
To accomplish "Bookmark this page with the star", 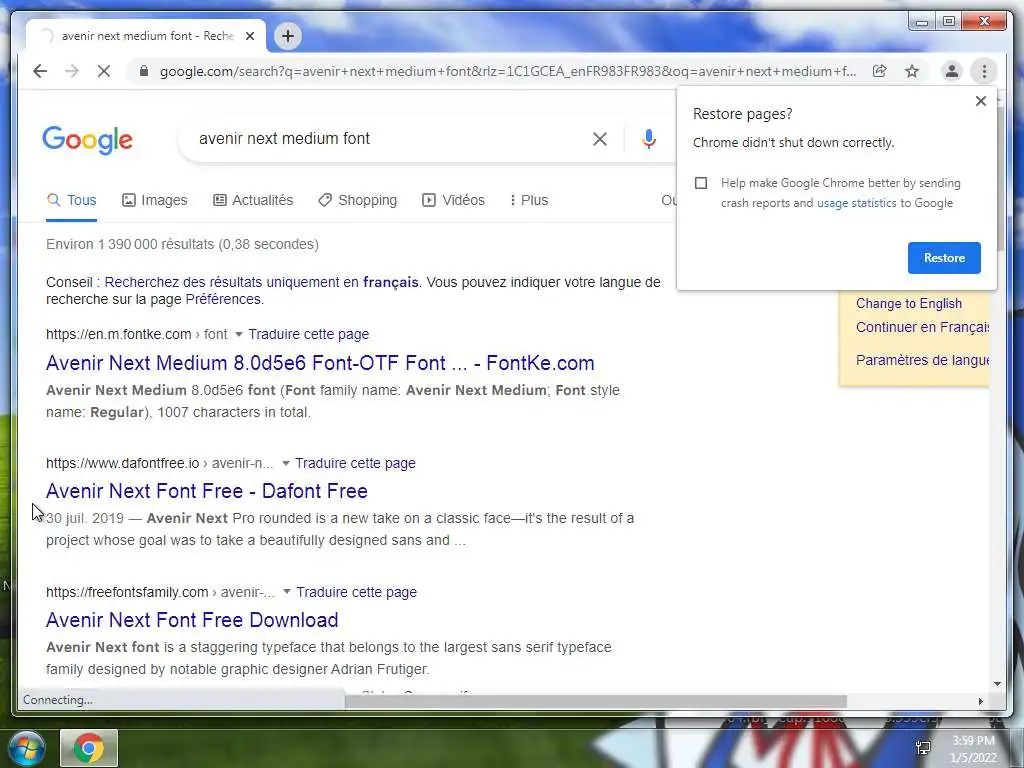I will [x=912, y=71].
